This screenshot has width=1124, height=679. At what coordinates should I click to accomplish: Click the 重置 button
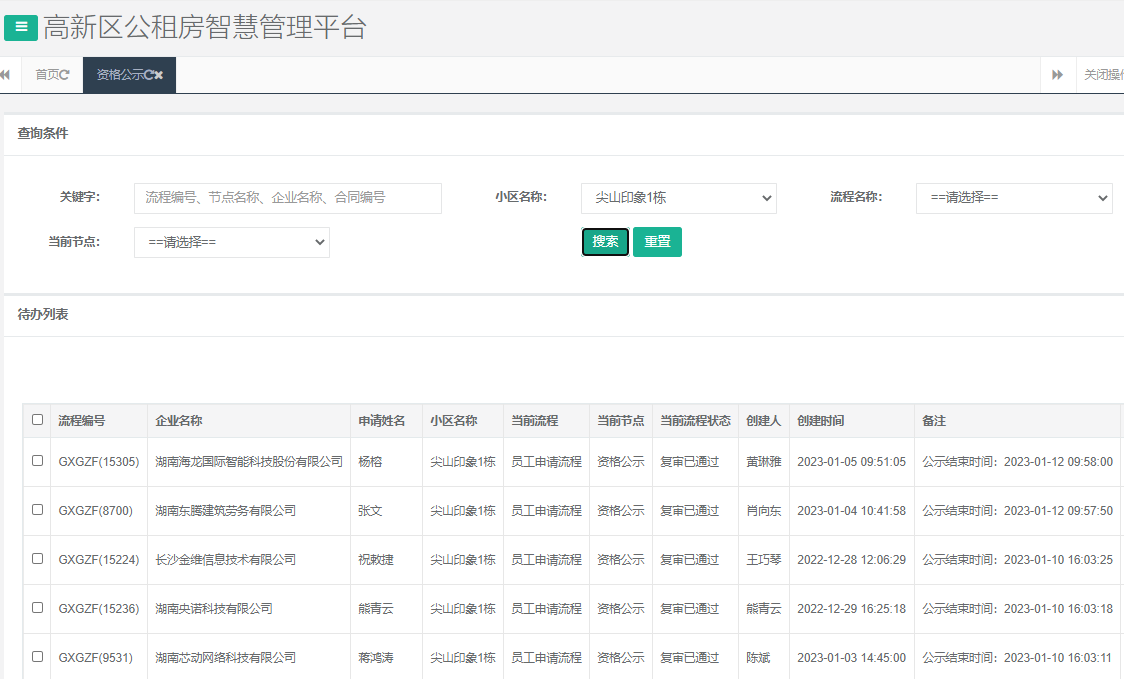657,241
